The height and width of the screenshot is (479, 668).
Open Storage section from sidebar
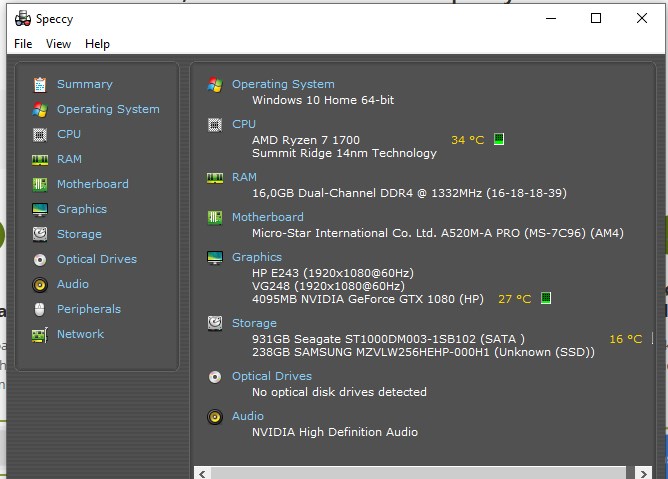pyautogui.click(x=79, y=234)
